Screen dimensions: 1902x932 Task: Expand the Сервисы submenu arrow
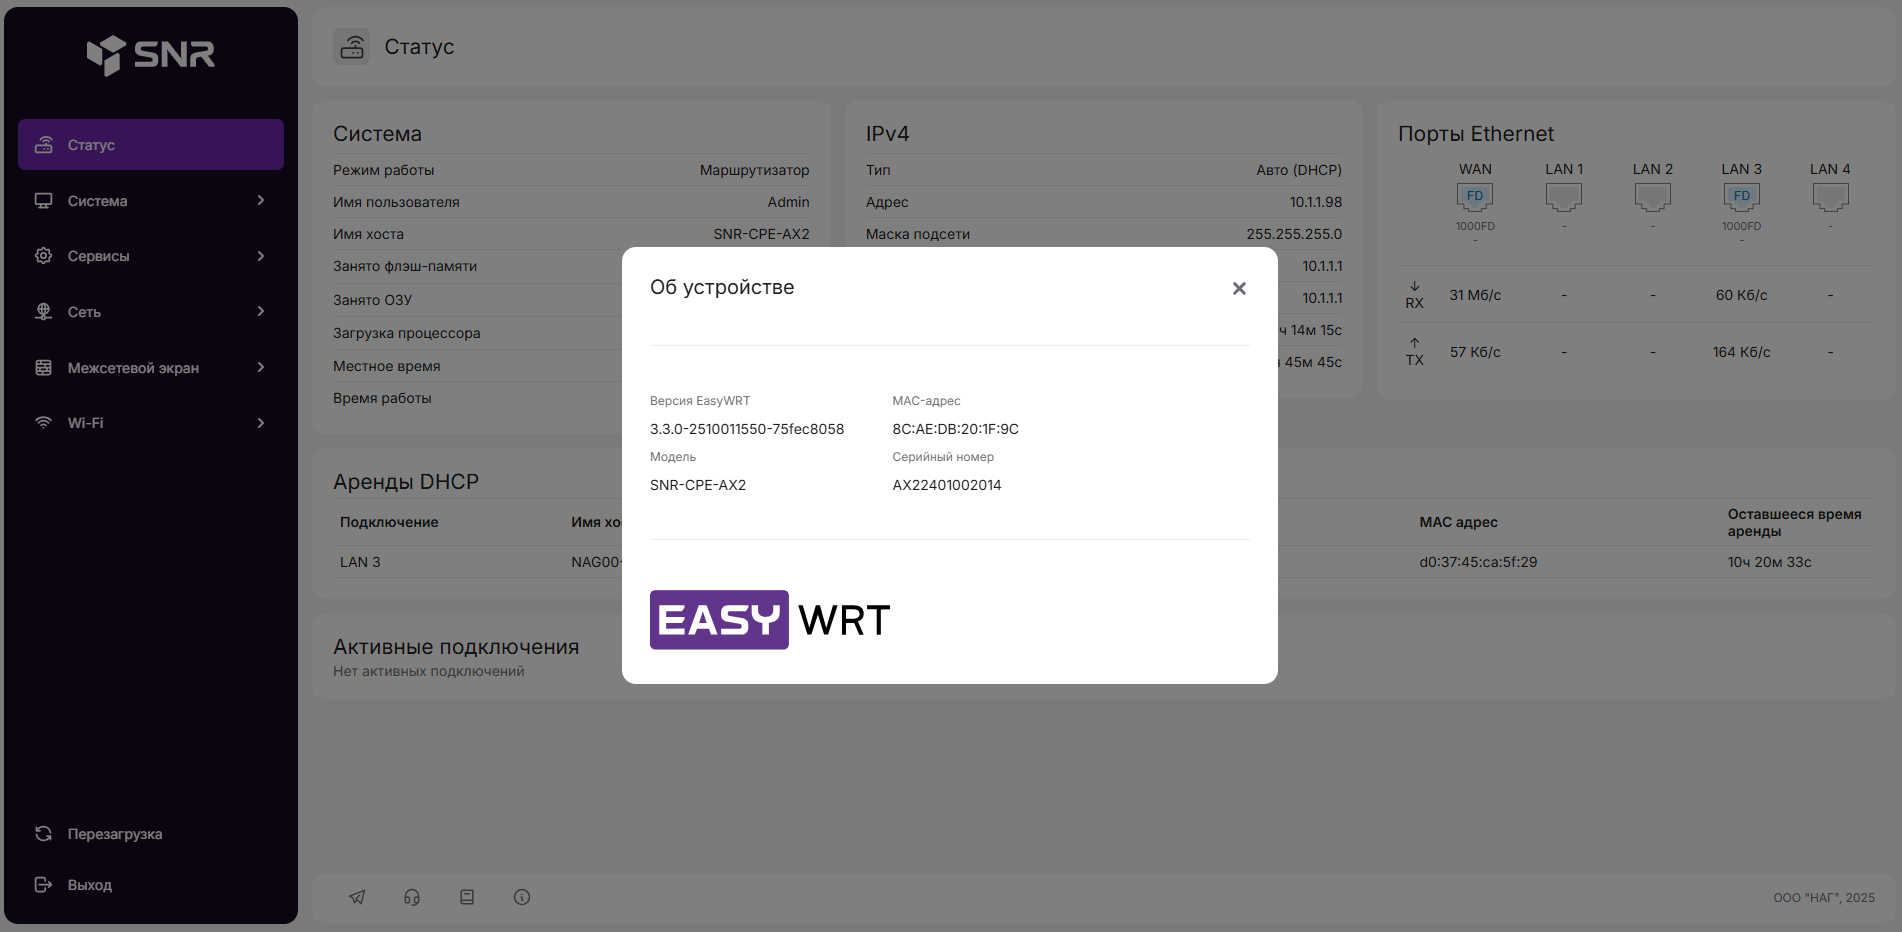click(x=261, y=256)
